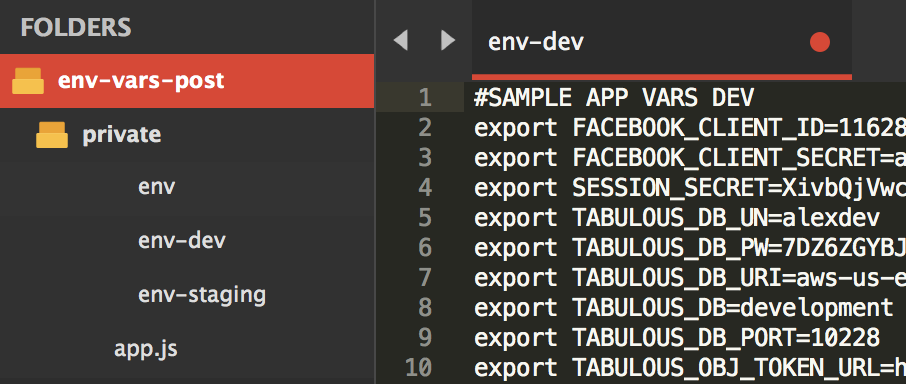906x384 pixels.
Task: Click on TABULOUS_DB=development text
Action: click(733, 308)
